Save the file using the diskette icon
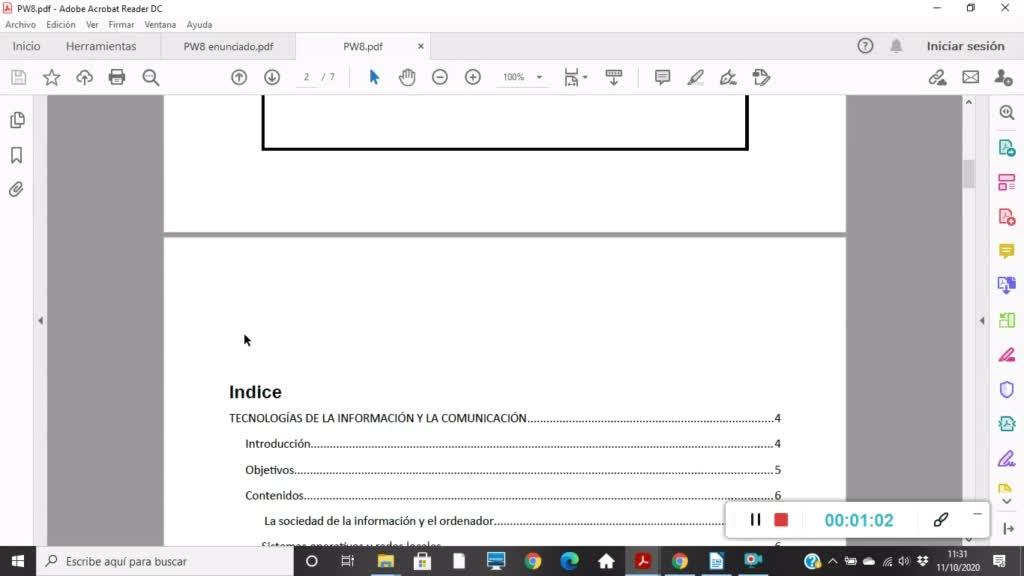Image resolution: width=1024 pixels, height=576 pixels. (x=18, y=77)
